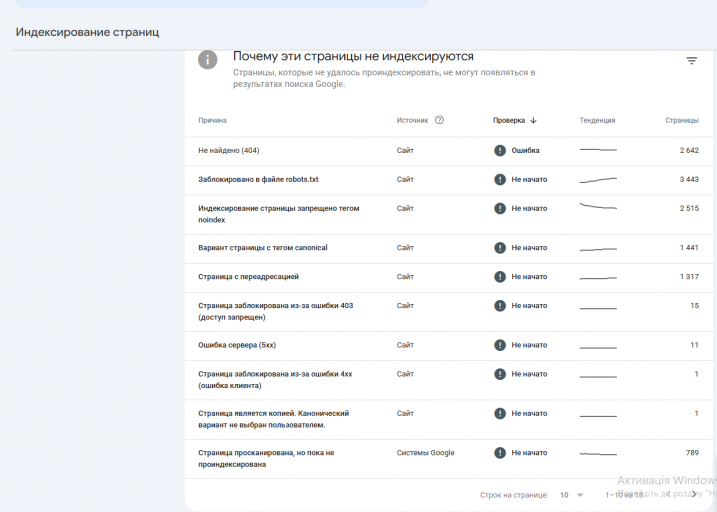Open Заблокировано в файле robots.txt reason

pyautogui.click(x=258, y=179)
